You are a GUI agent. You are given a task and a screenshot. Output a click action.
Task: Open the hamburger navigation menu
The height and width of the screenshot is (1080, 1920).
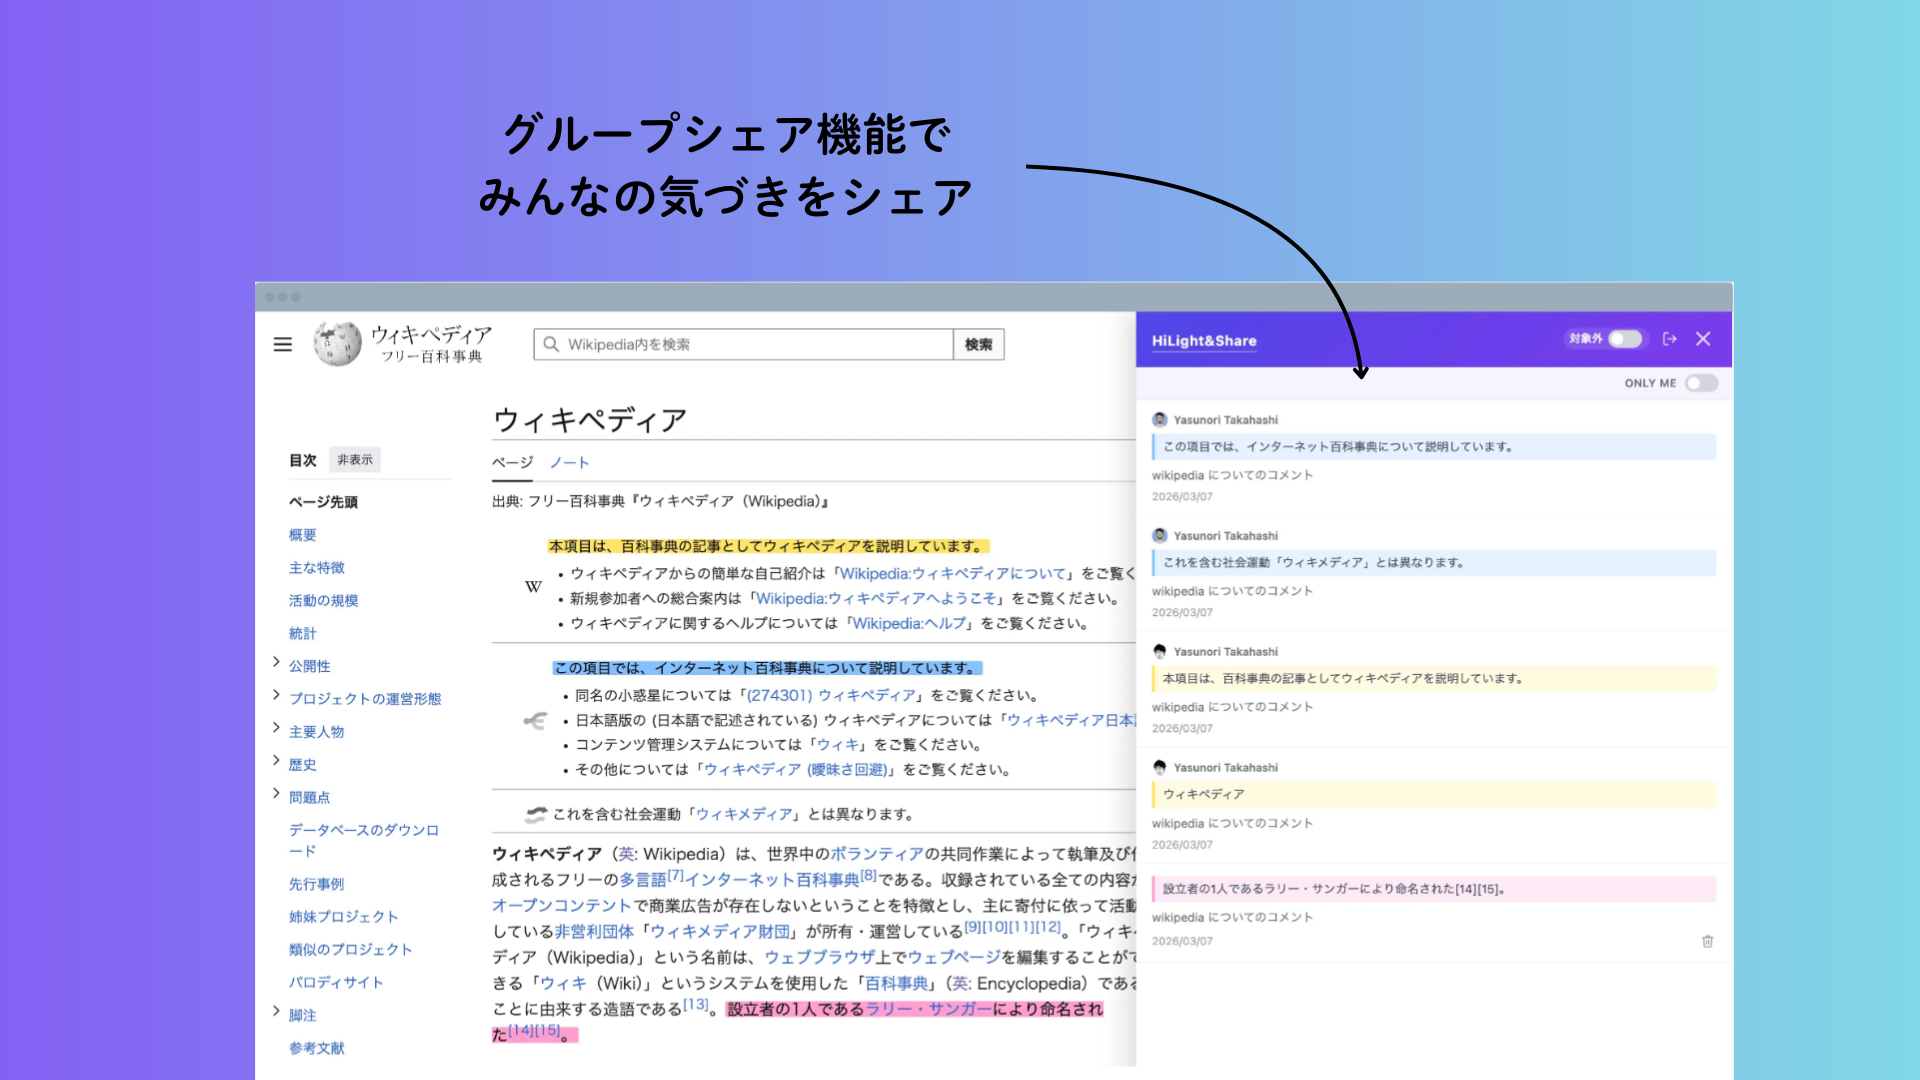coord(282,344)
